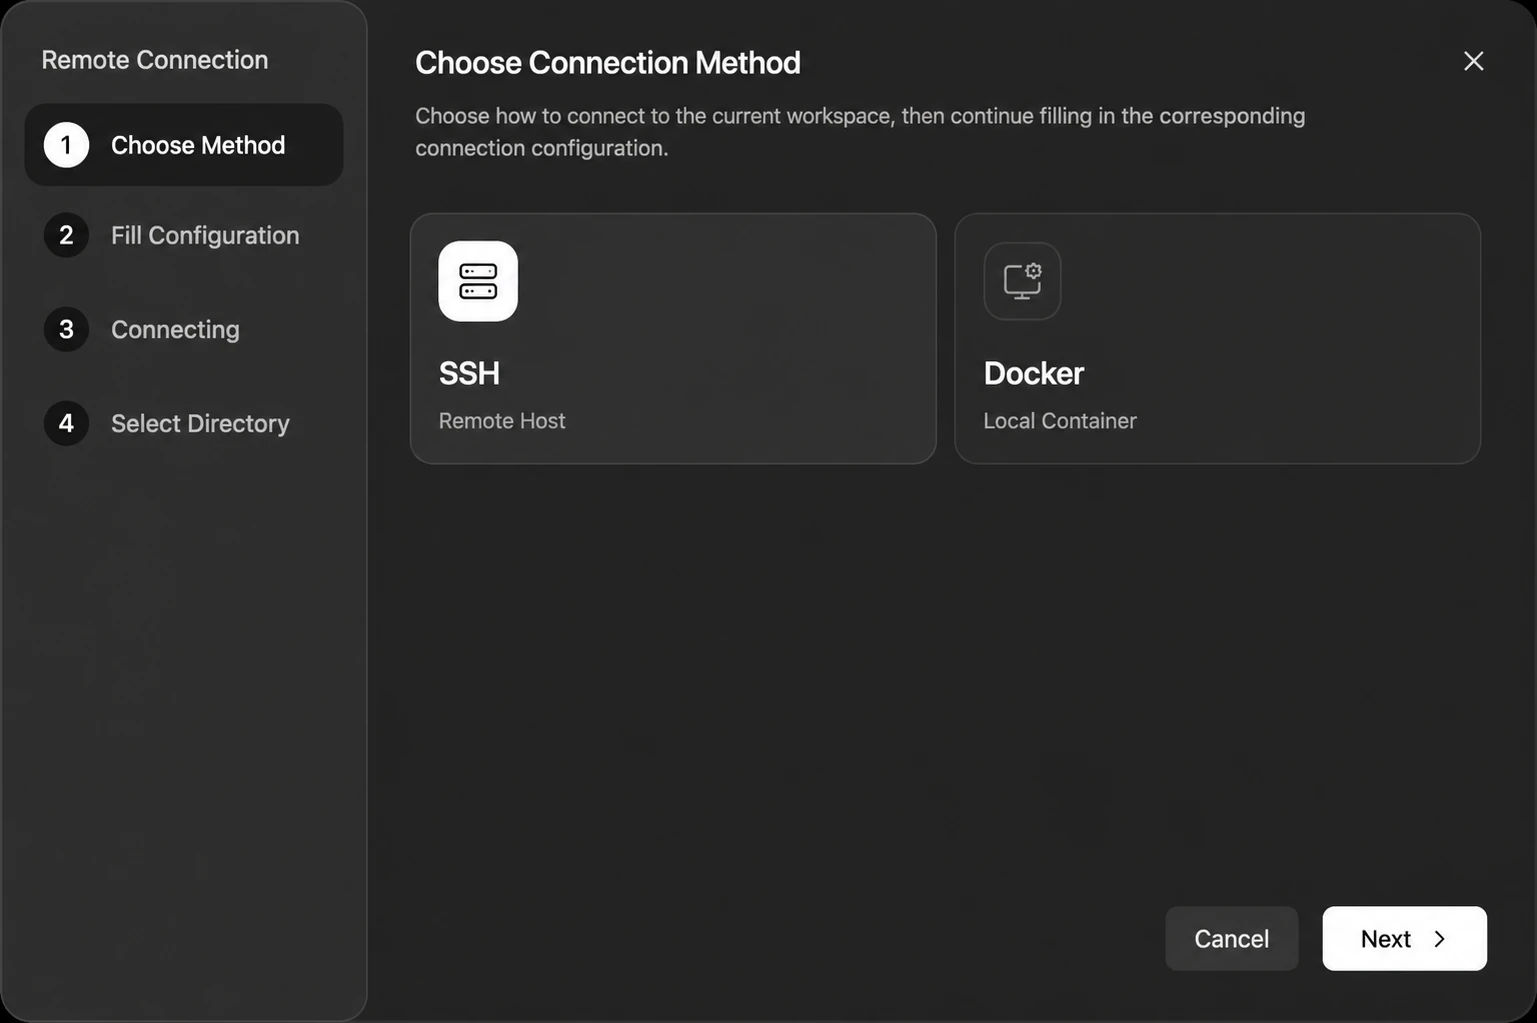This screenshot has height=1023, width=1537.
Task: Select the SSH Remote Host card
Action: [x=673, y=338]
